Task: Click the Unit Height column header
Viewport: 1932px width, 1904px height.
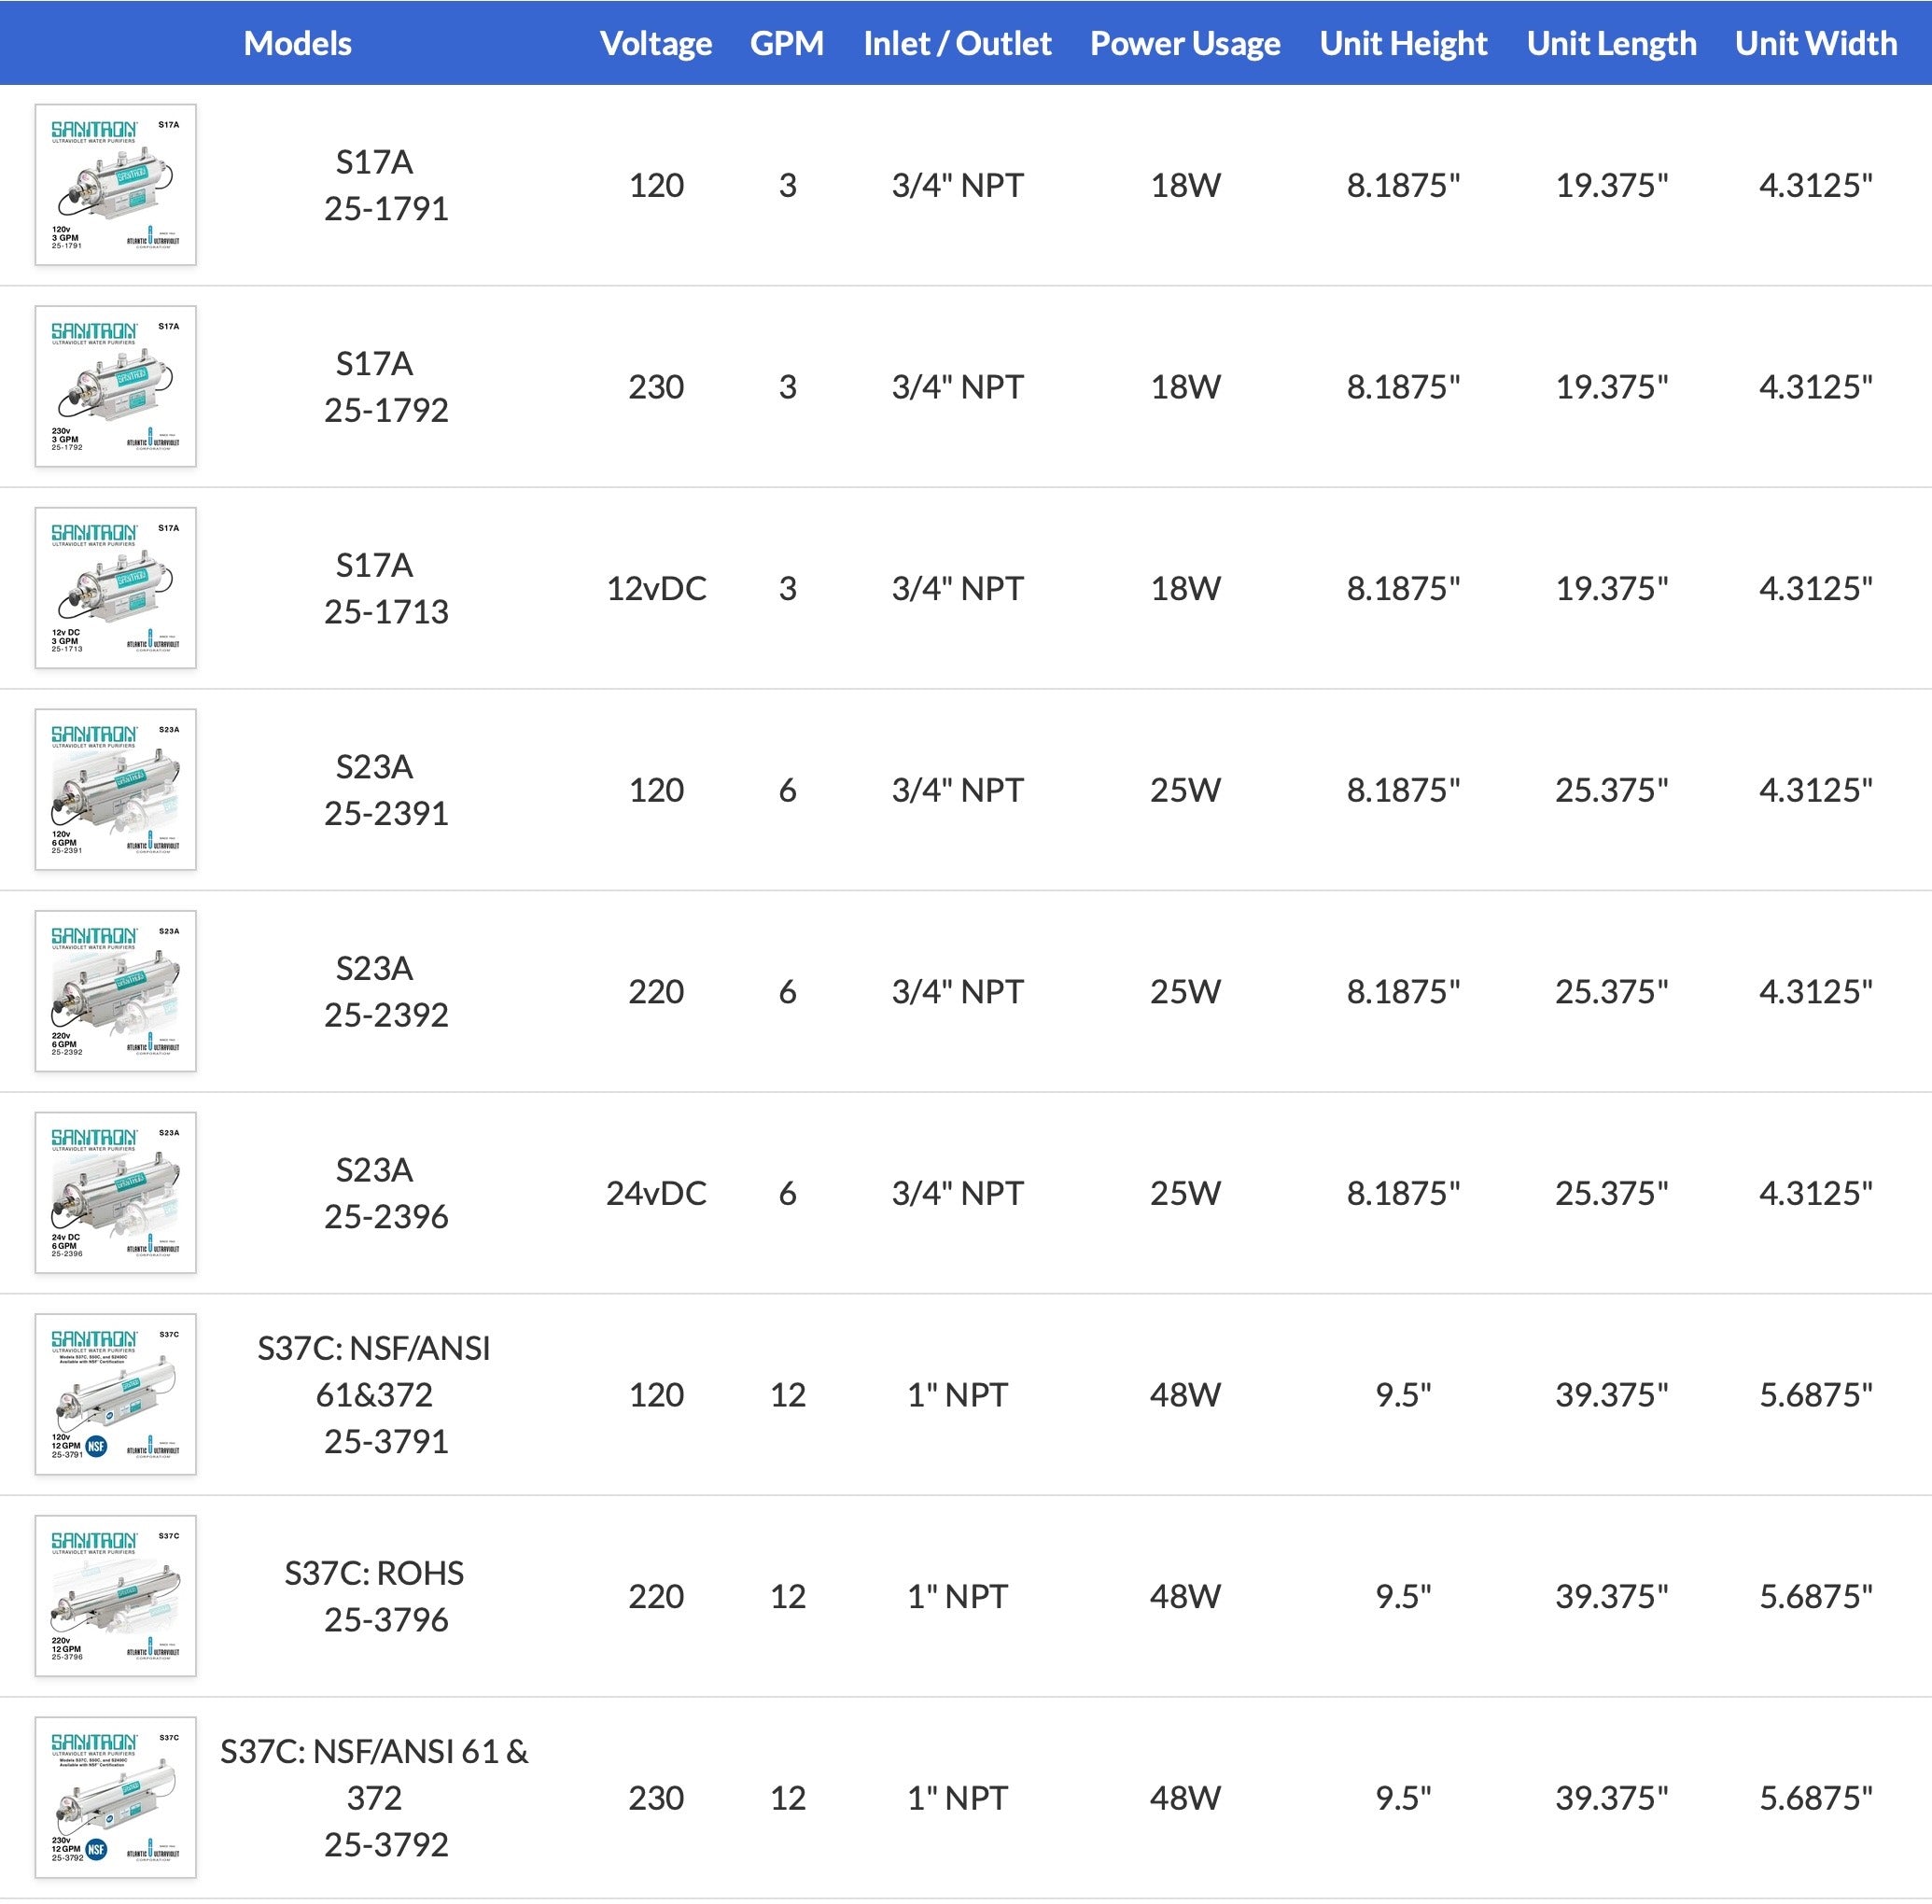Action: pos(1403,43)
